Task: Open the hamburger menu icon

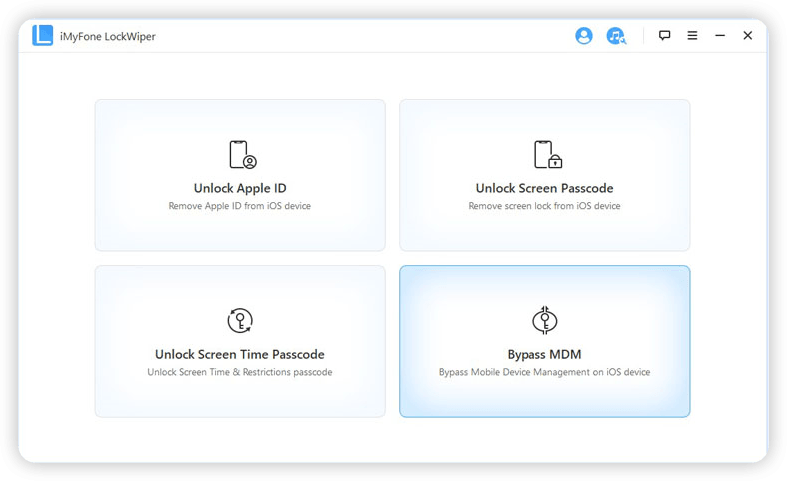Action: [692, 35]
